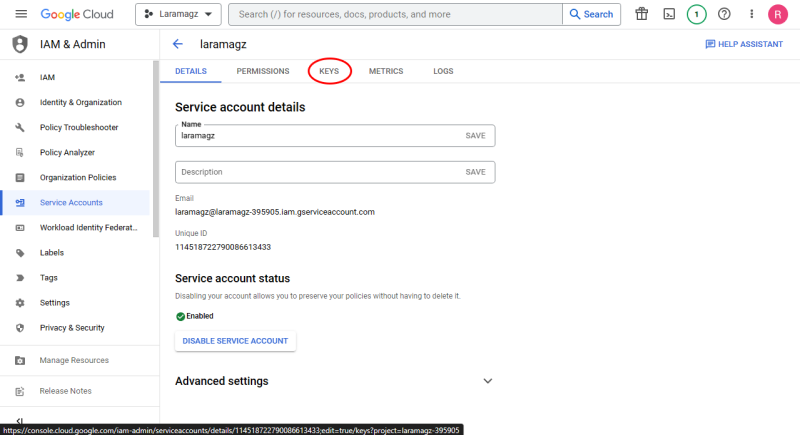Switch to the Permissions tab

(x=263, y=71)
